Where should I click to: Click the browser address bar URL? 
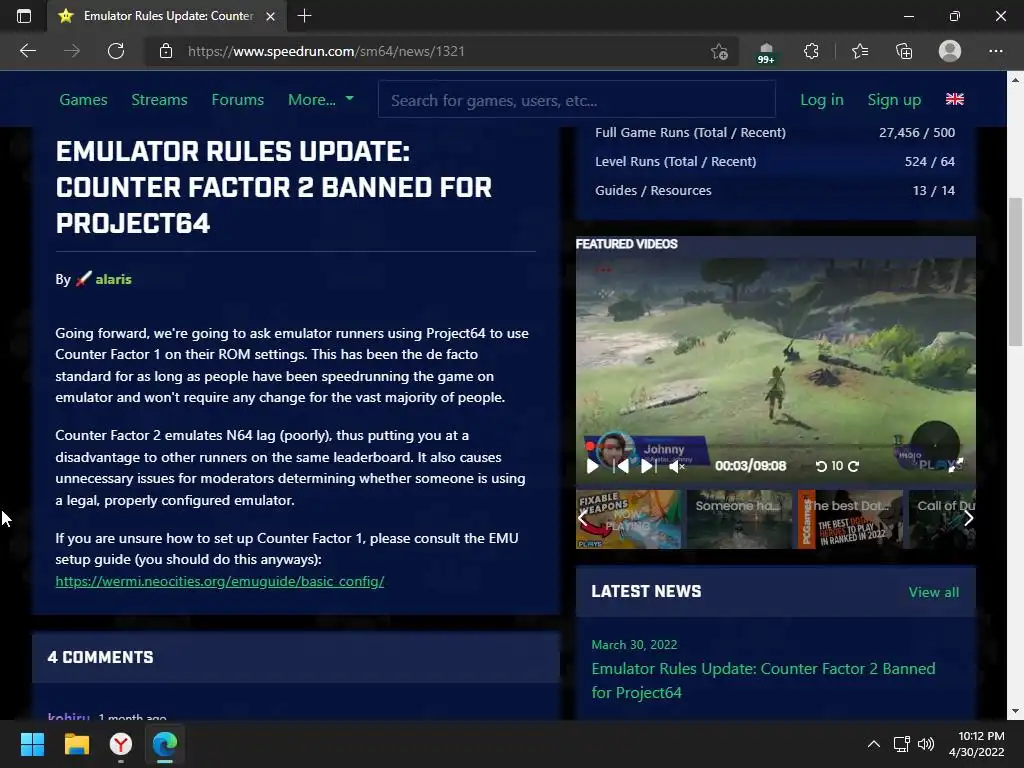coord(326,51)
